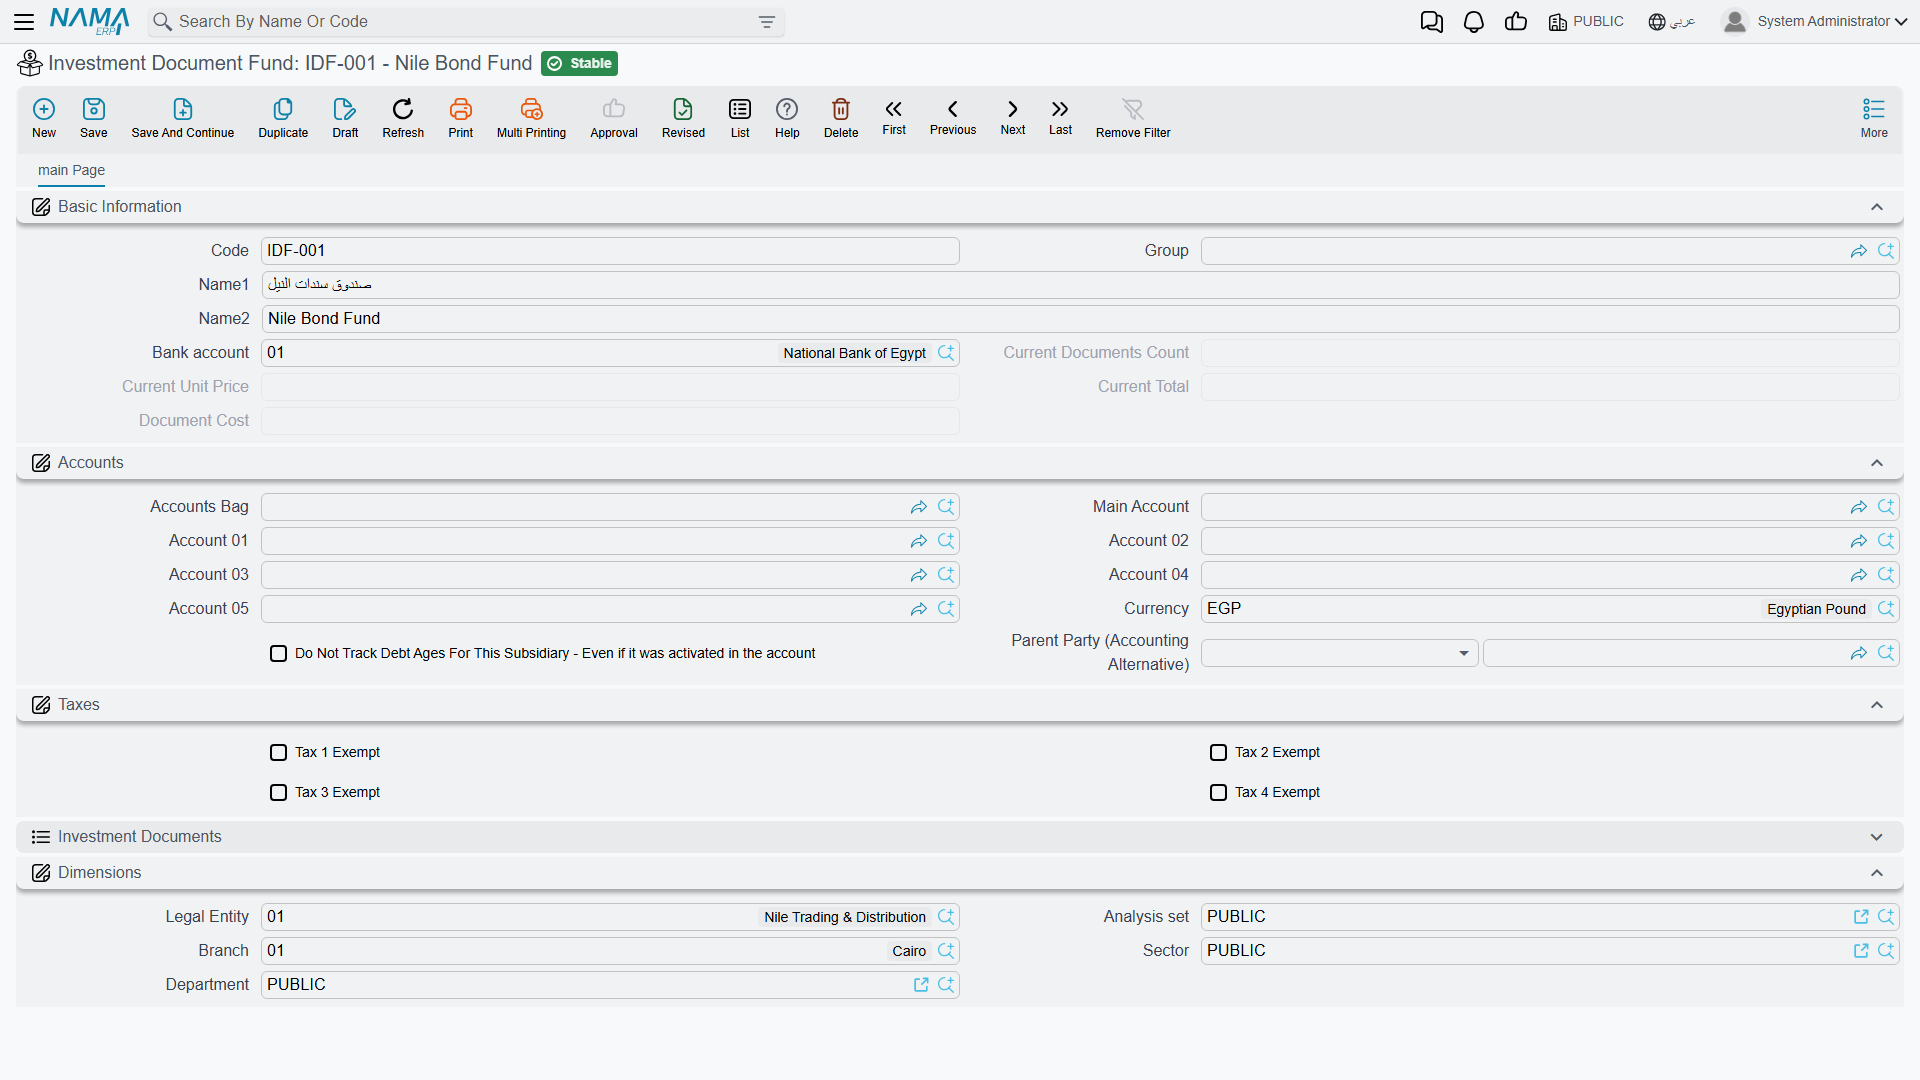Viewport: 1920px width, 1080px height.
Task: Click the PUBLIC entity button
Action: click(1586, 22)
